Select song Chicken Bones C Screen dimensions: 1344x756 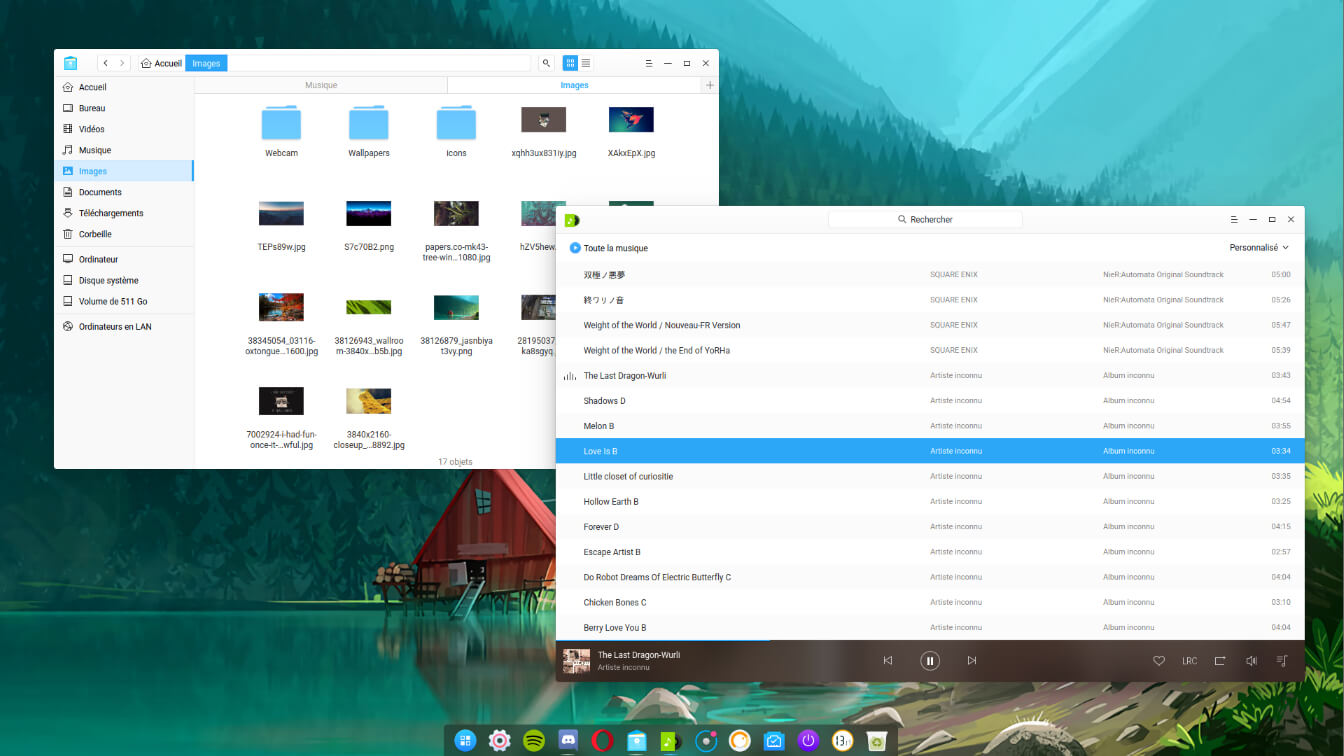point(930,602)
